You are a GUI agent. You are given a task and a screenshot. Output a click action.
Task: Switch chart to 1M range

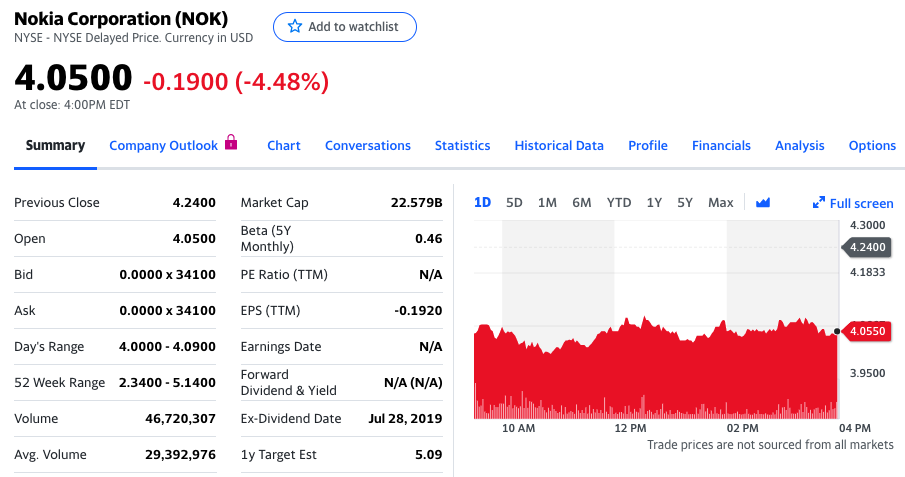(x=547, y=203)
